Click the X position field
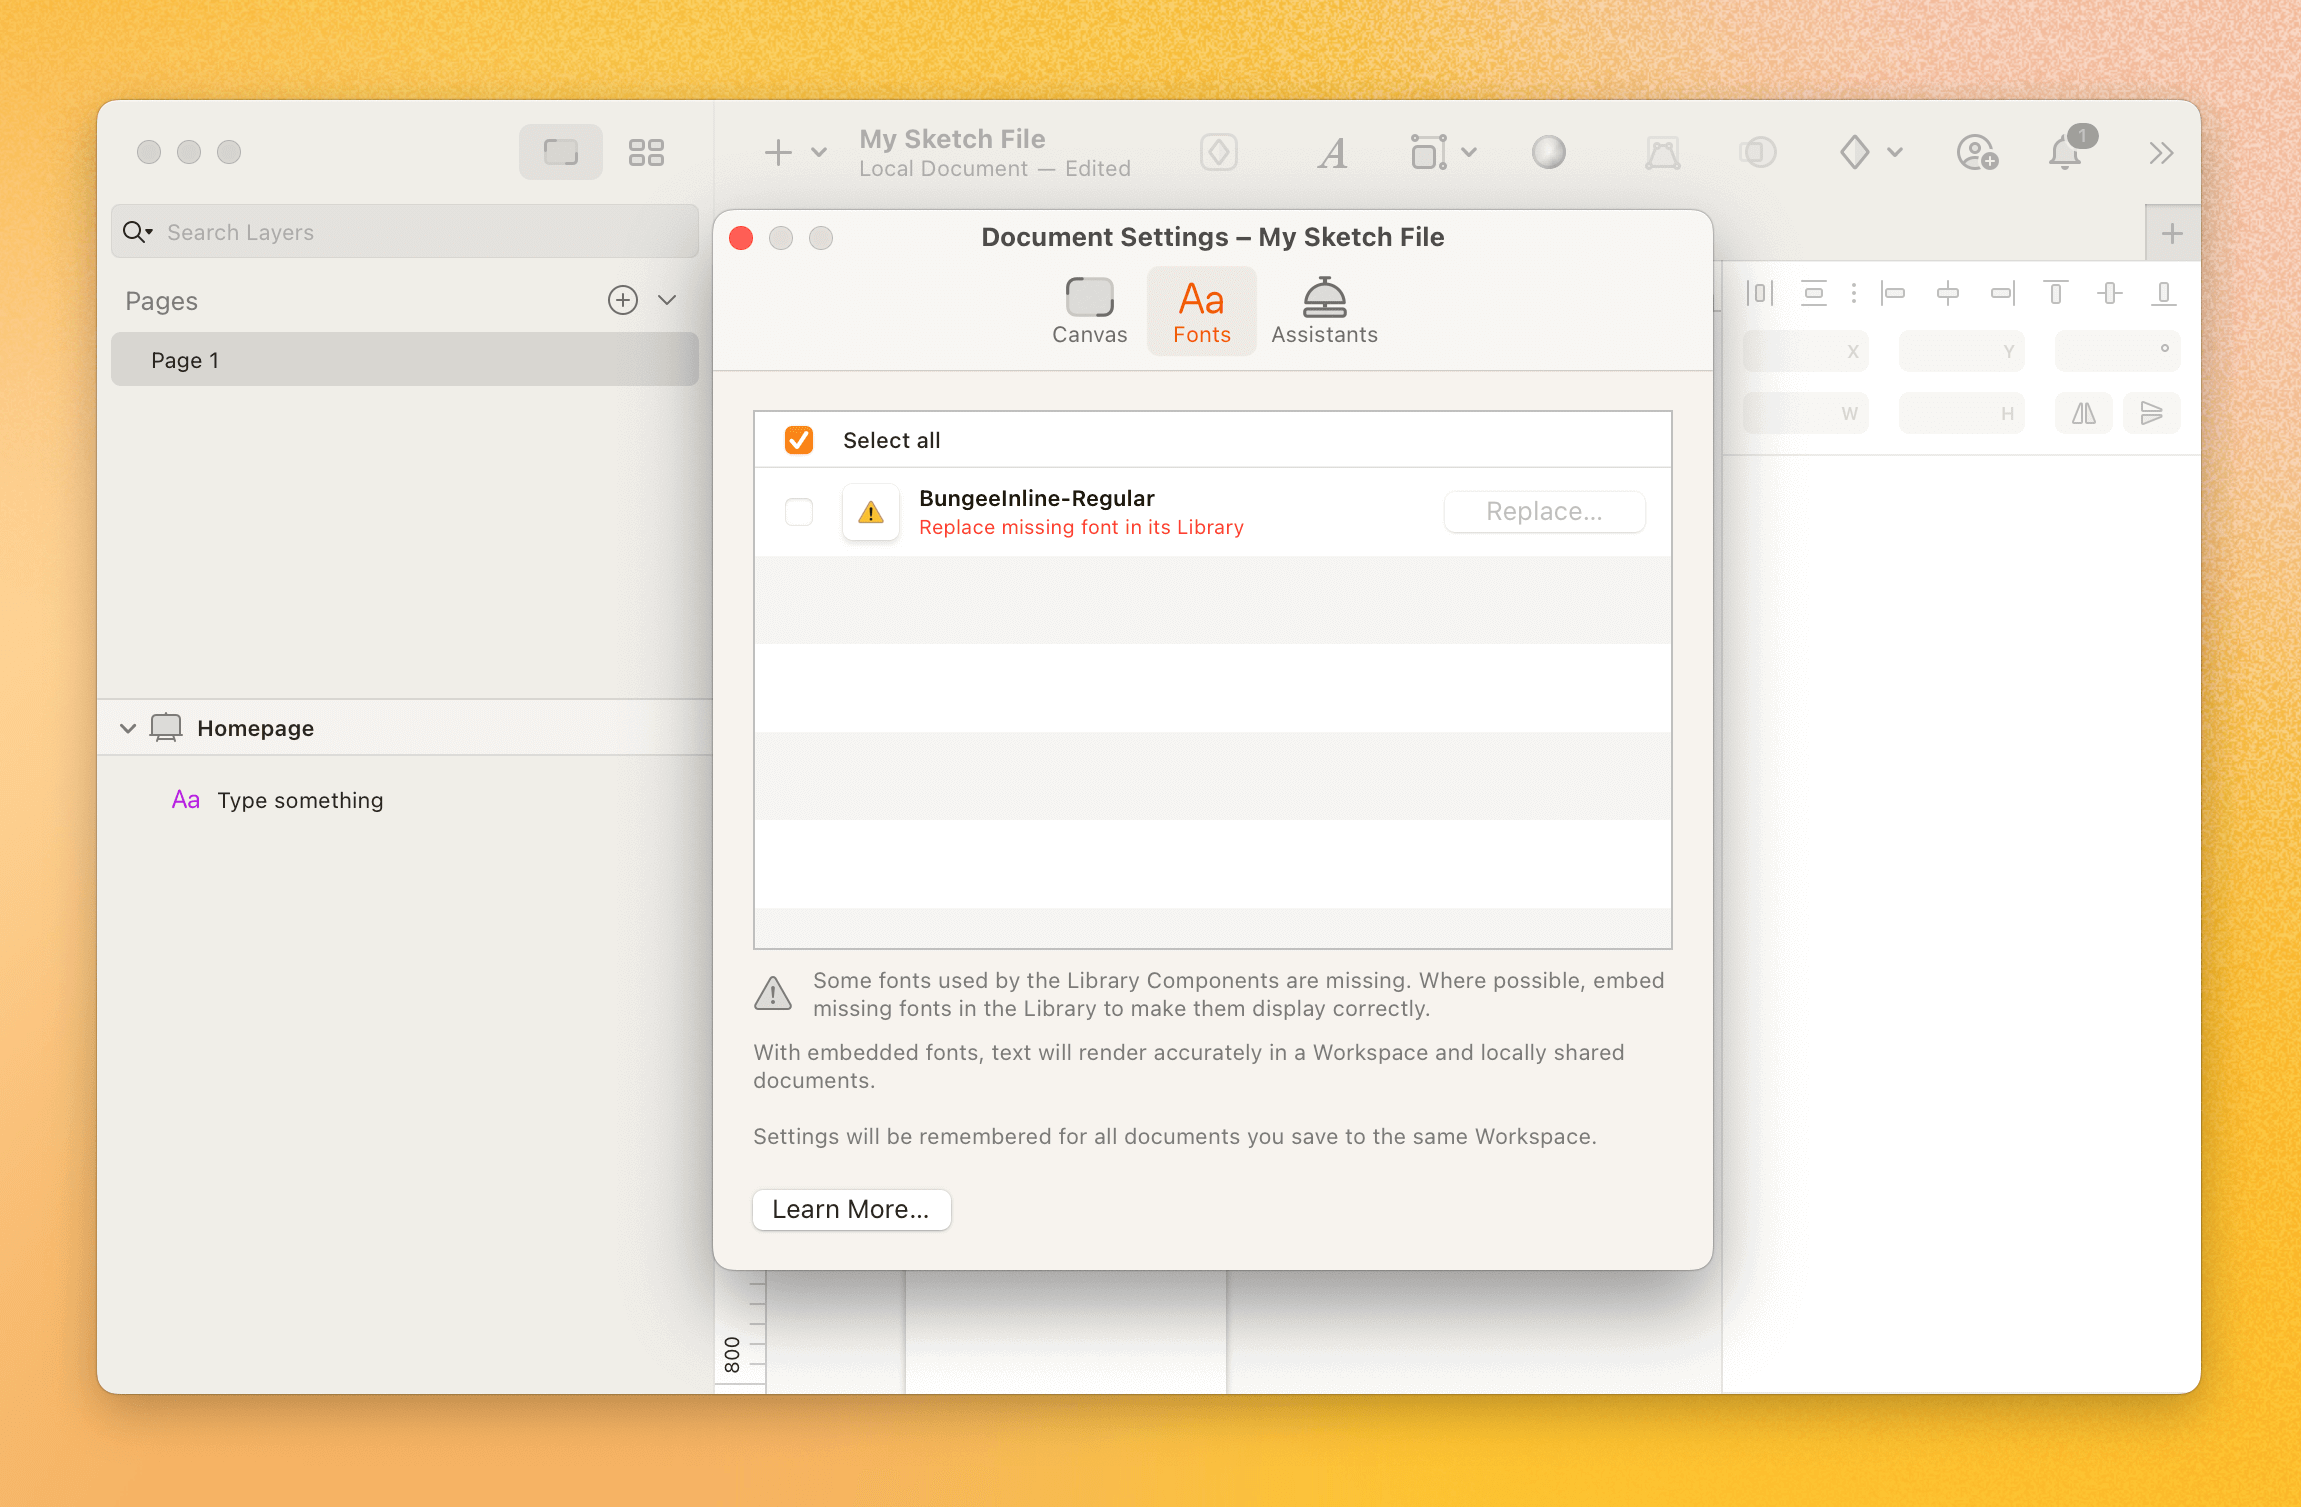Image resolution: width=2301 pixels, height=1507 pixels. pos(1806,351)
